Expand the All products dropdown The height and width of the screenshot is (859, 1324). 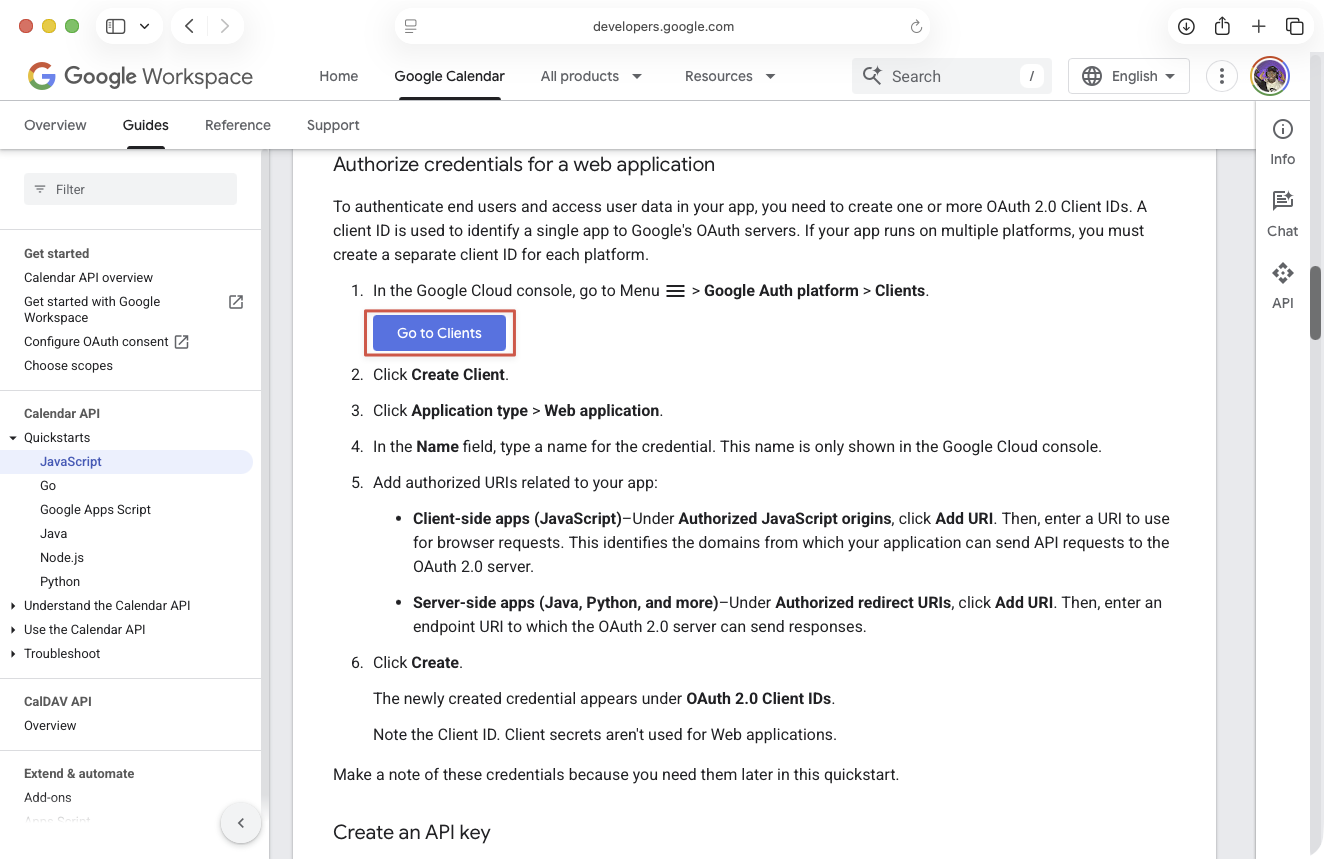point(591,76)
